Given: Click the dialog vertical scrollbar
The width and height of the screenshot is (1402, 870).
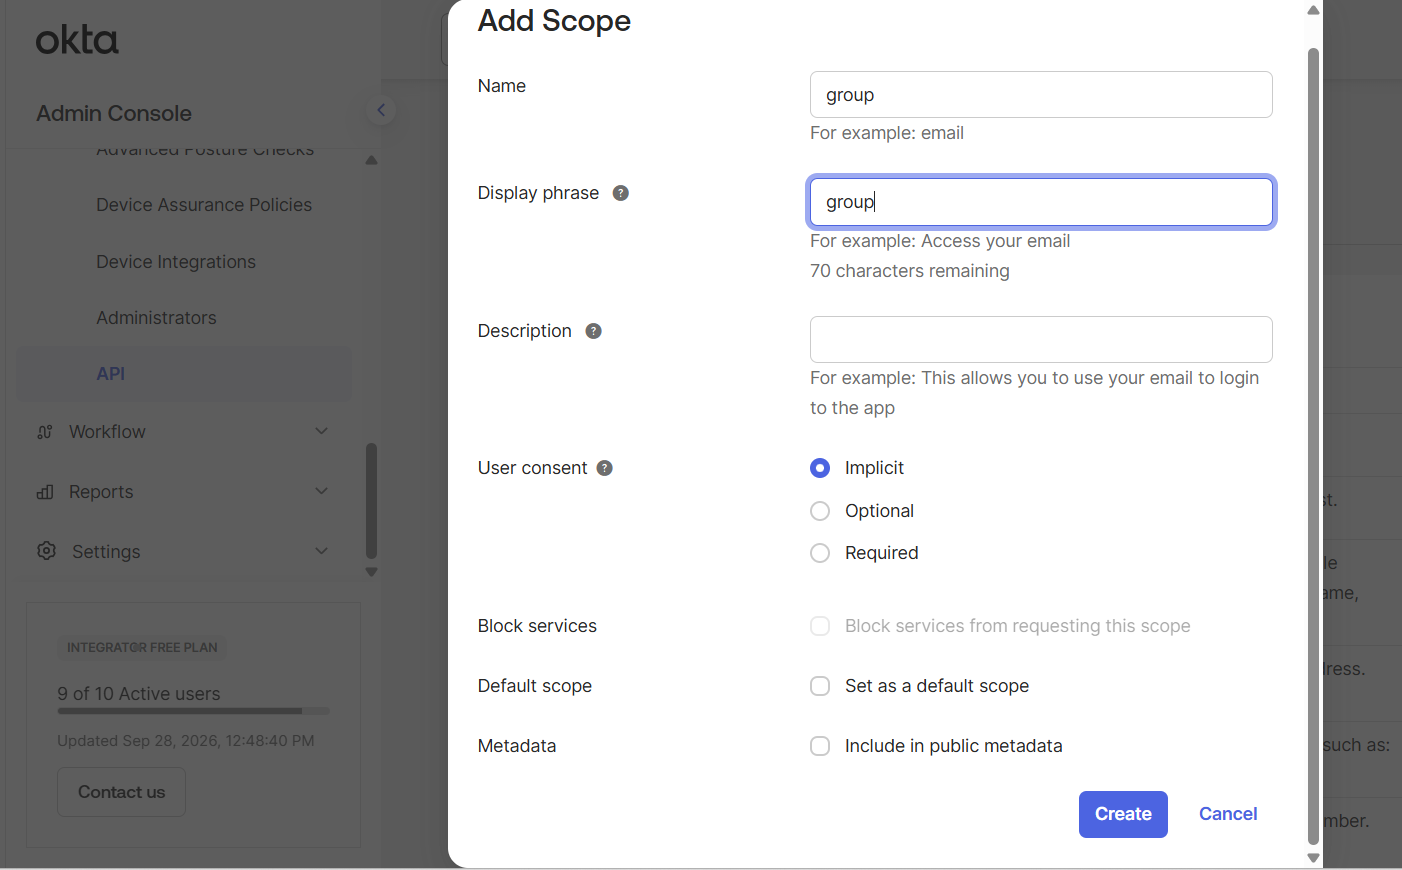Looking at the screenshot, I should [1314, 445].
